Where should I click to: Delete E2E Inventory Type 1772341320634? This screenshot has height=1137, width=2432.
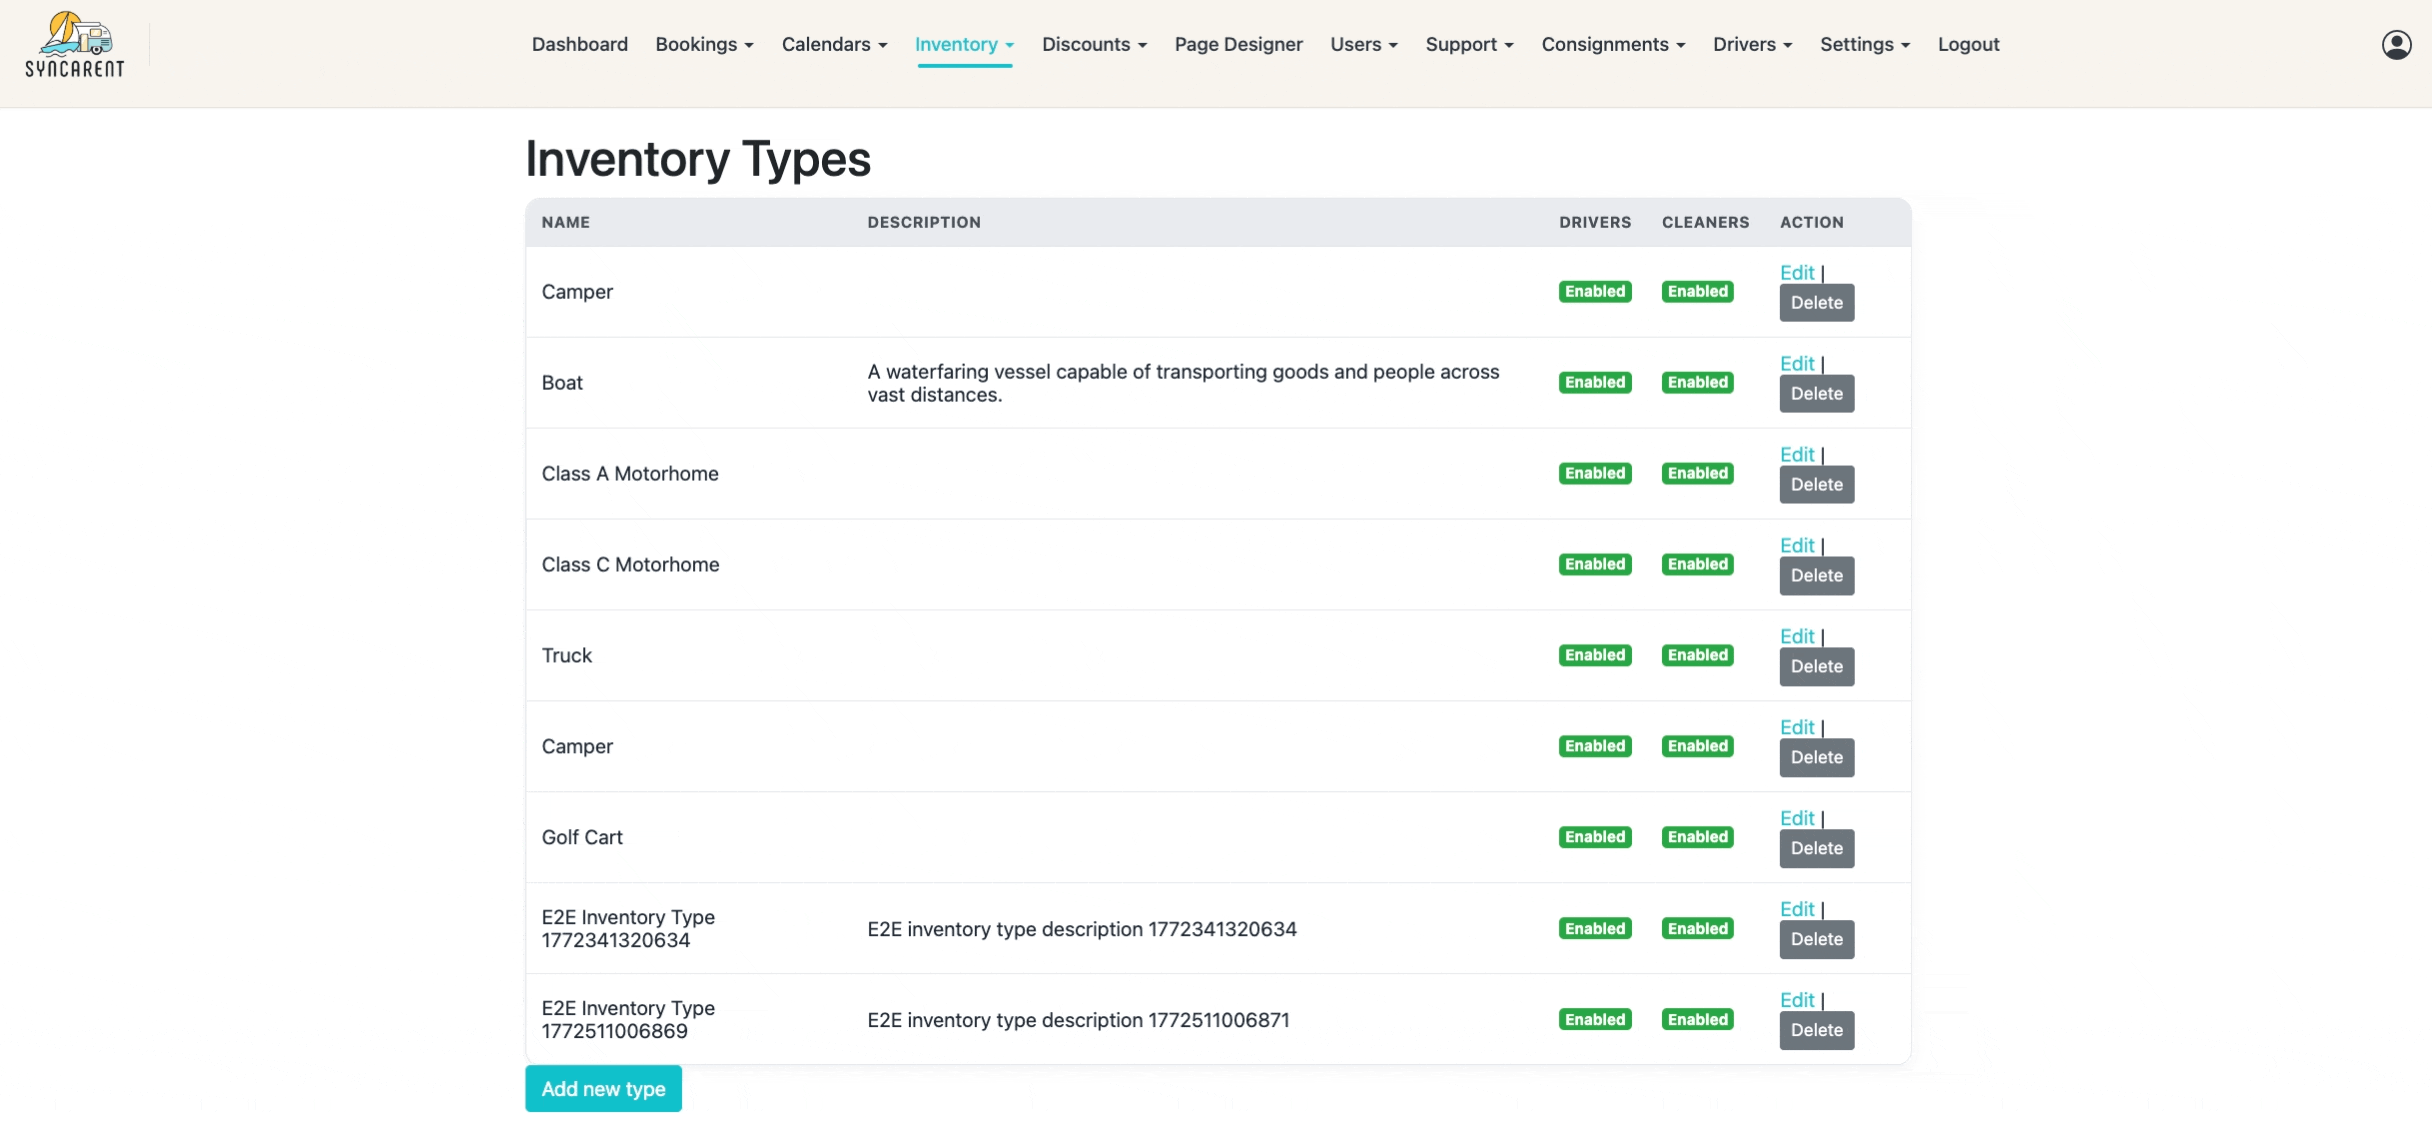pyautogui.click(x=1816, y=940)
